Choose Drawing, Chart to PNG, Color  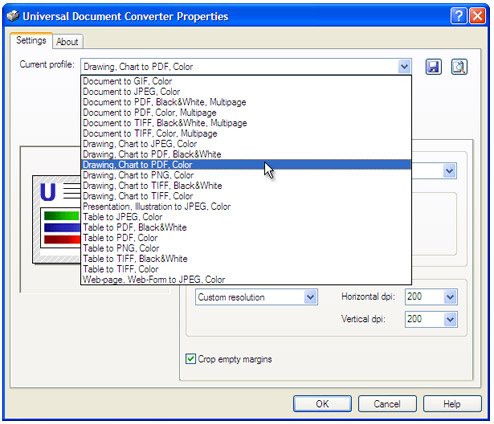click(x=246, y=175)
